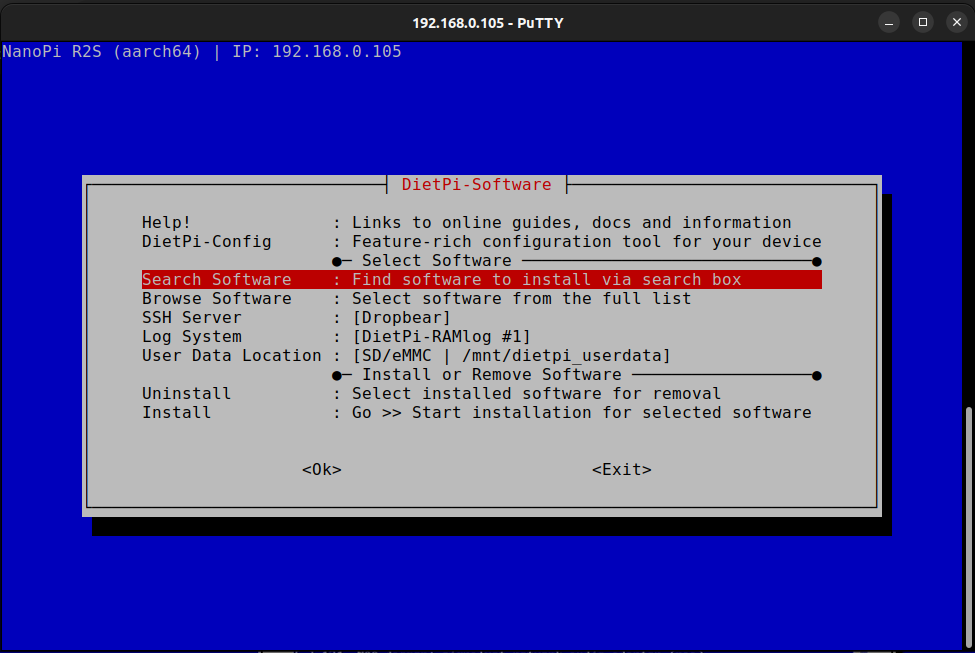The image size is (975, 653).
Task: Select the Install menu entry
Action: coord(176,413)
